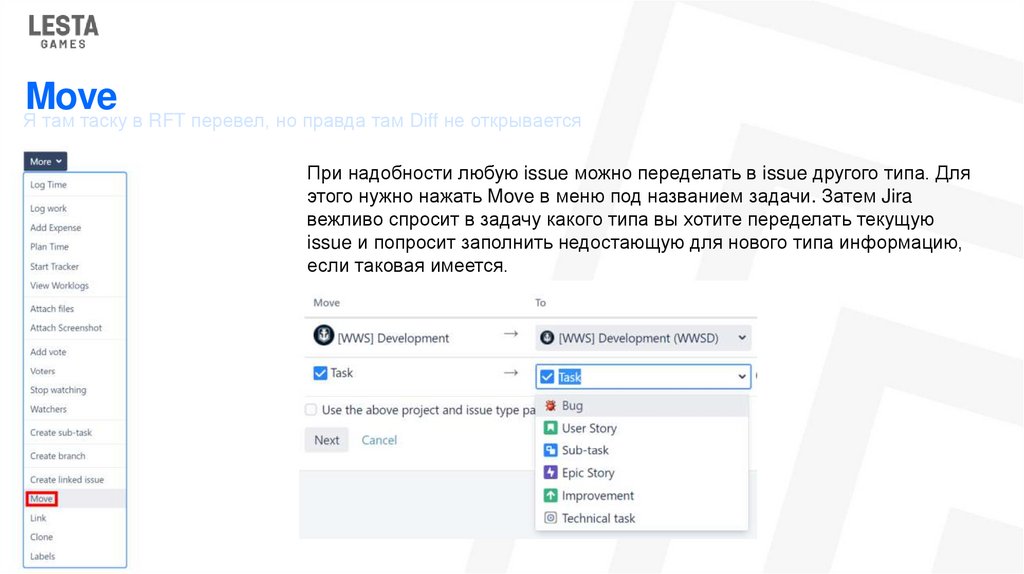Choose Log work from the menu
Screen dimensions: 1024x574
tap(74, 208)
